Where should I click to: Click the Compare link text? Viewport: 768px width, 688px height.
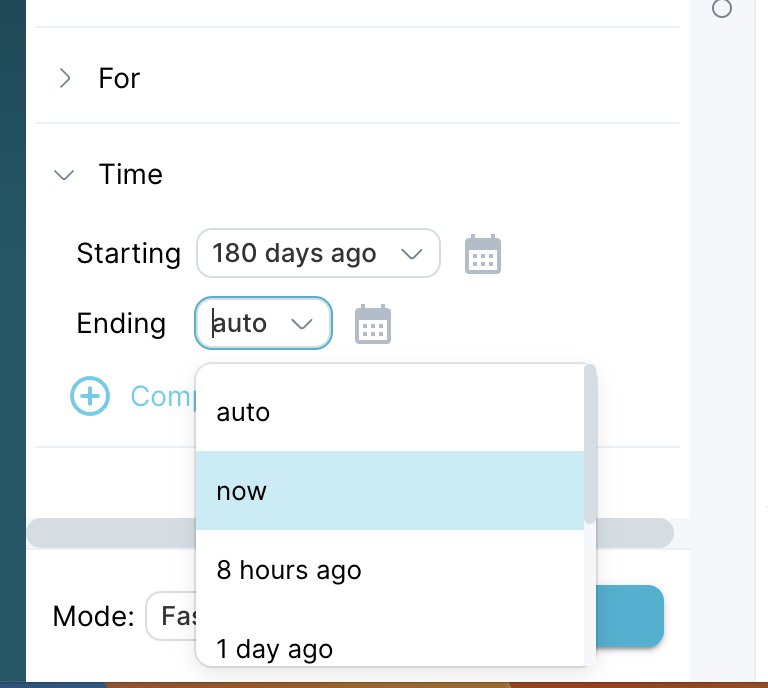click(x=163, y=396)
